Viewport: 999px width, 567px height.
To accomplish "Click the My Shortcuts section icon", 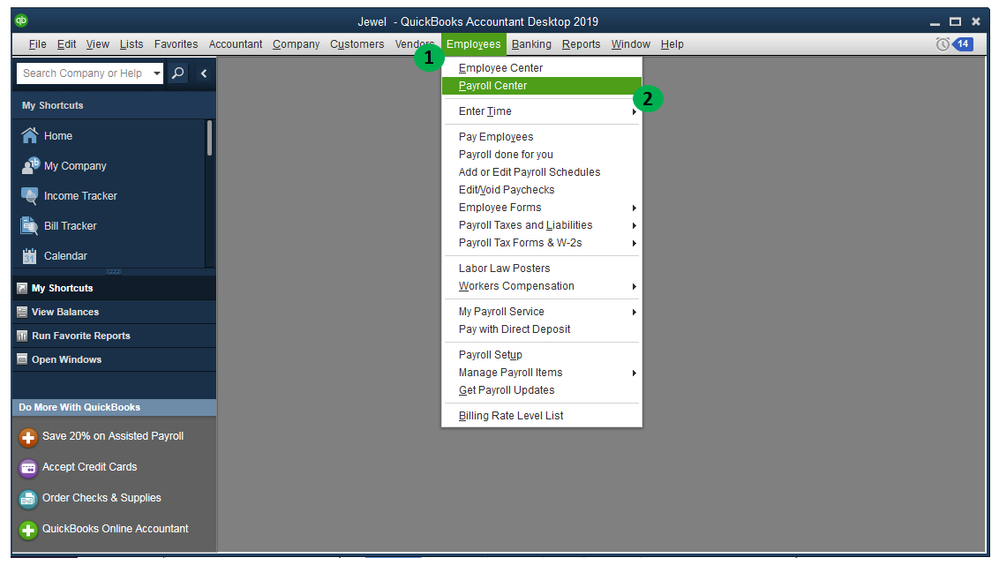I will pyautogui.click(x=22, y=288).
